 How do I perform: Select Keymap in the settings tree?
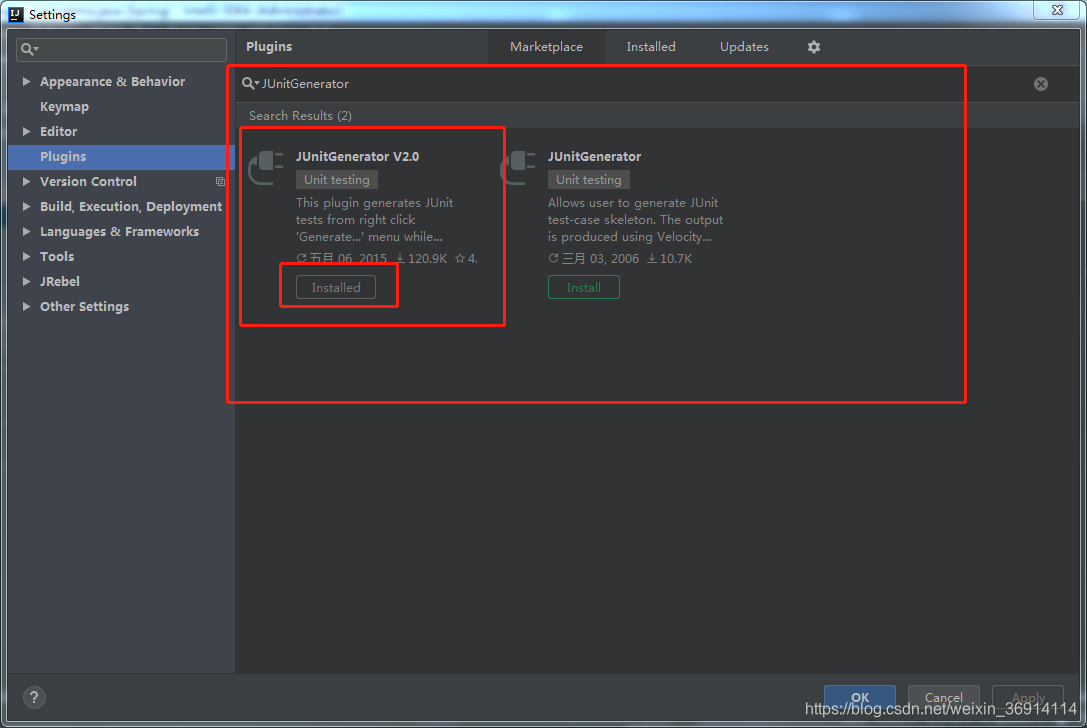pos(64,107)
